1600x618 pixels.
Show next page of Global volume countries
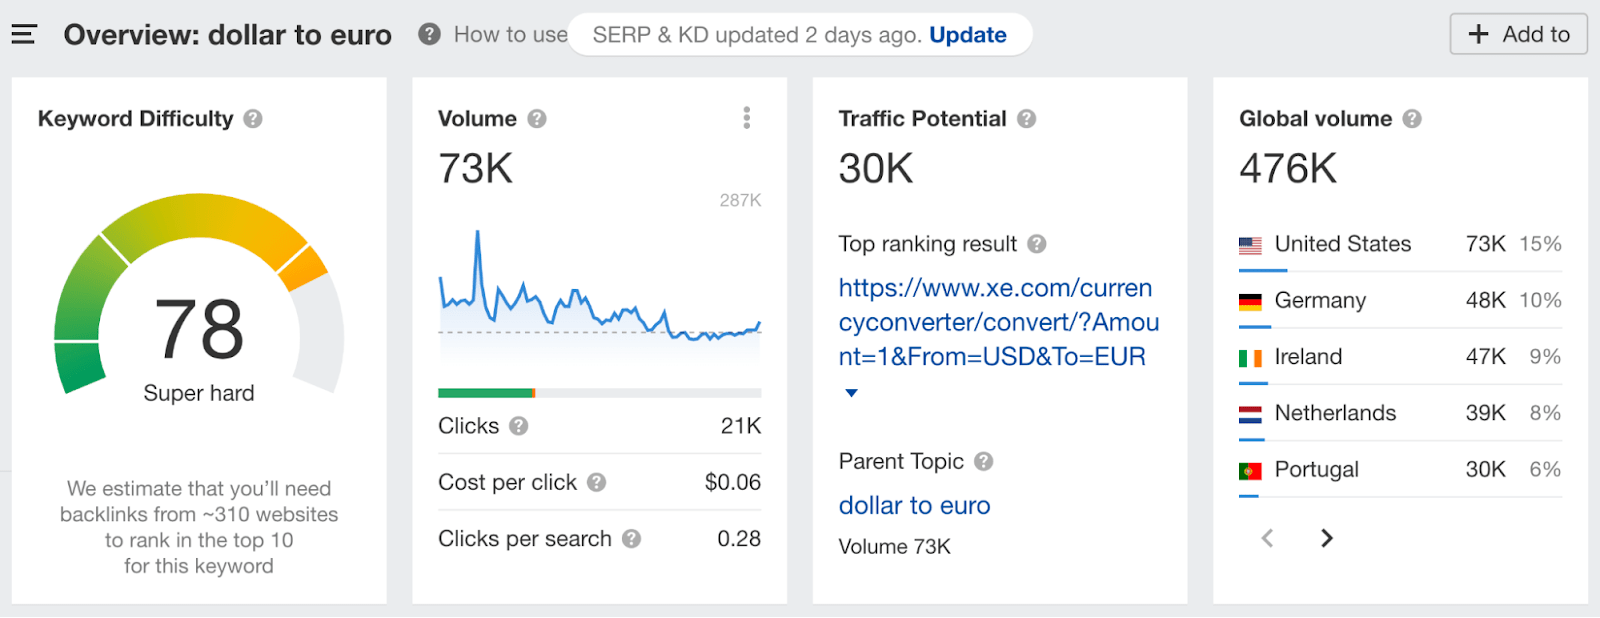point(1327,538)
